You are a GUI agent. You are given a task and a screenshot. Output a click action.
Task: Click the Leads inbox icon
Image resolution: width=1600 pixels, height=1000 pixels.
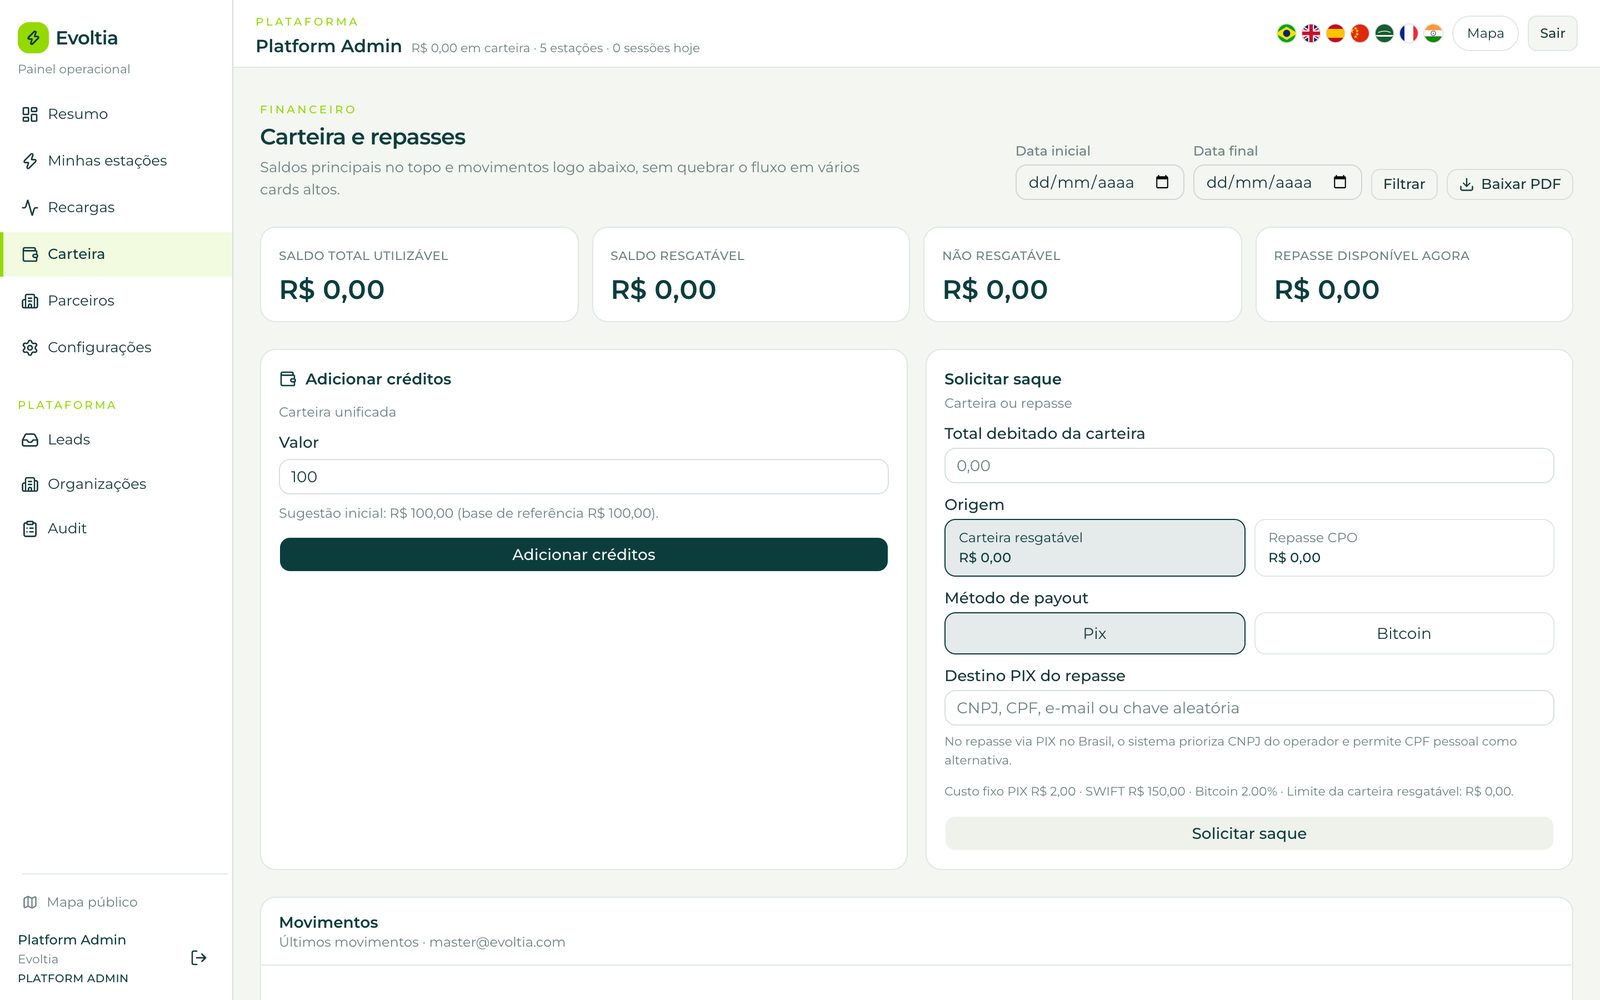point(30,440)
